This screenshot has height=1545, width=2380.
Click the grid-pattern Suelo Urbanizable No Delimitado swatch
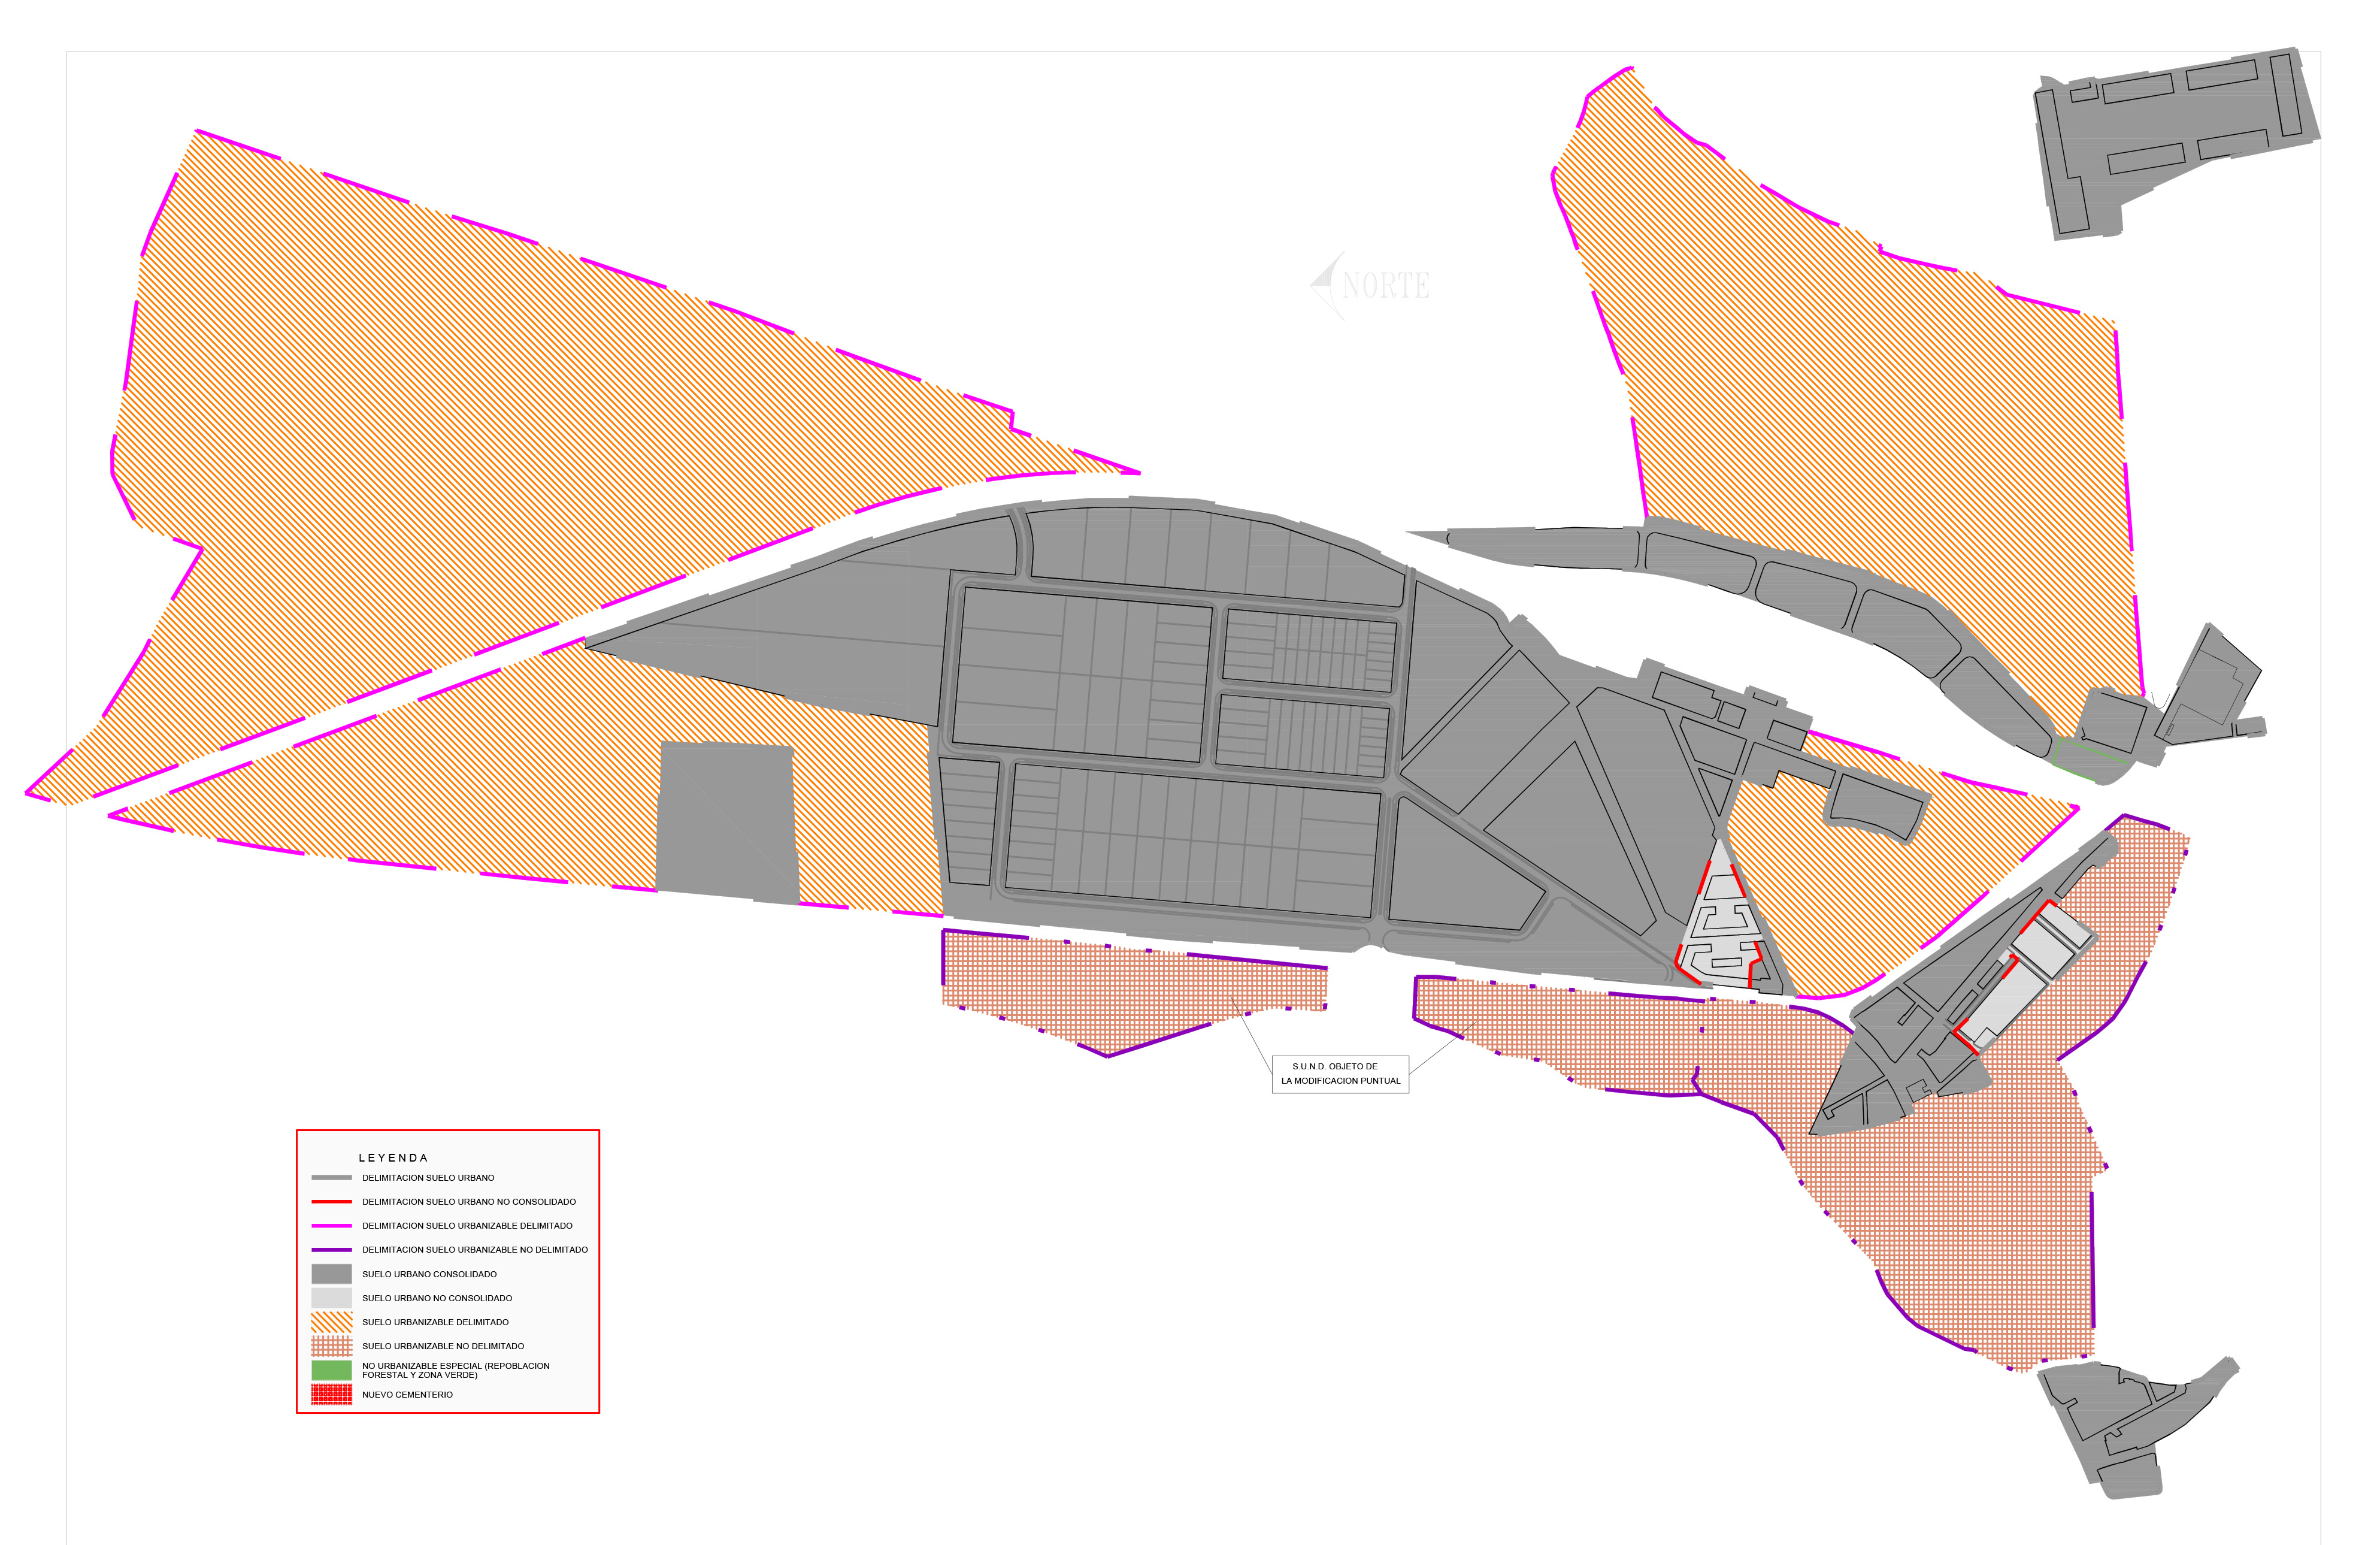pyautogui.click(x=331, y=1346)
